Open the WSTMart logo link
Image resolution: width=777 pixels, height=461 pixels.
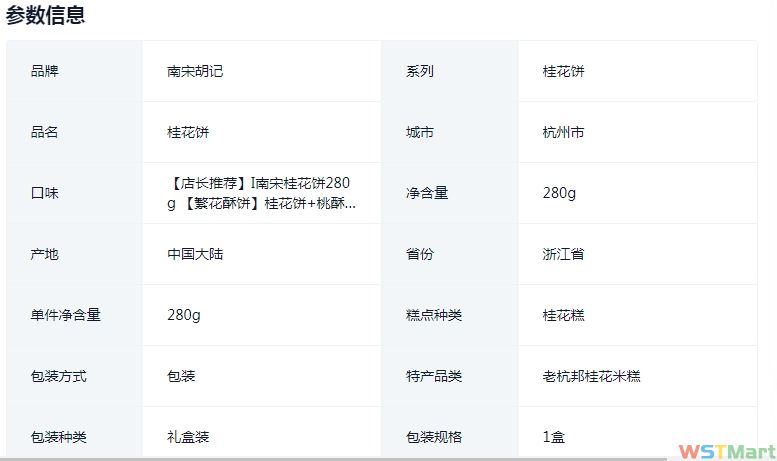coord(725,451)
